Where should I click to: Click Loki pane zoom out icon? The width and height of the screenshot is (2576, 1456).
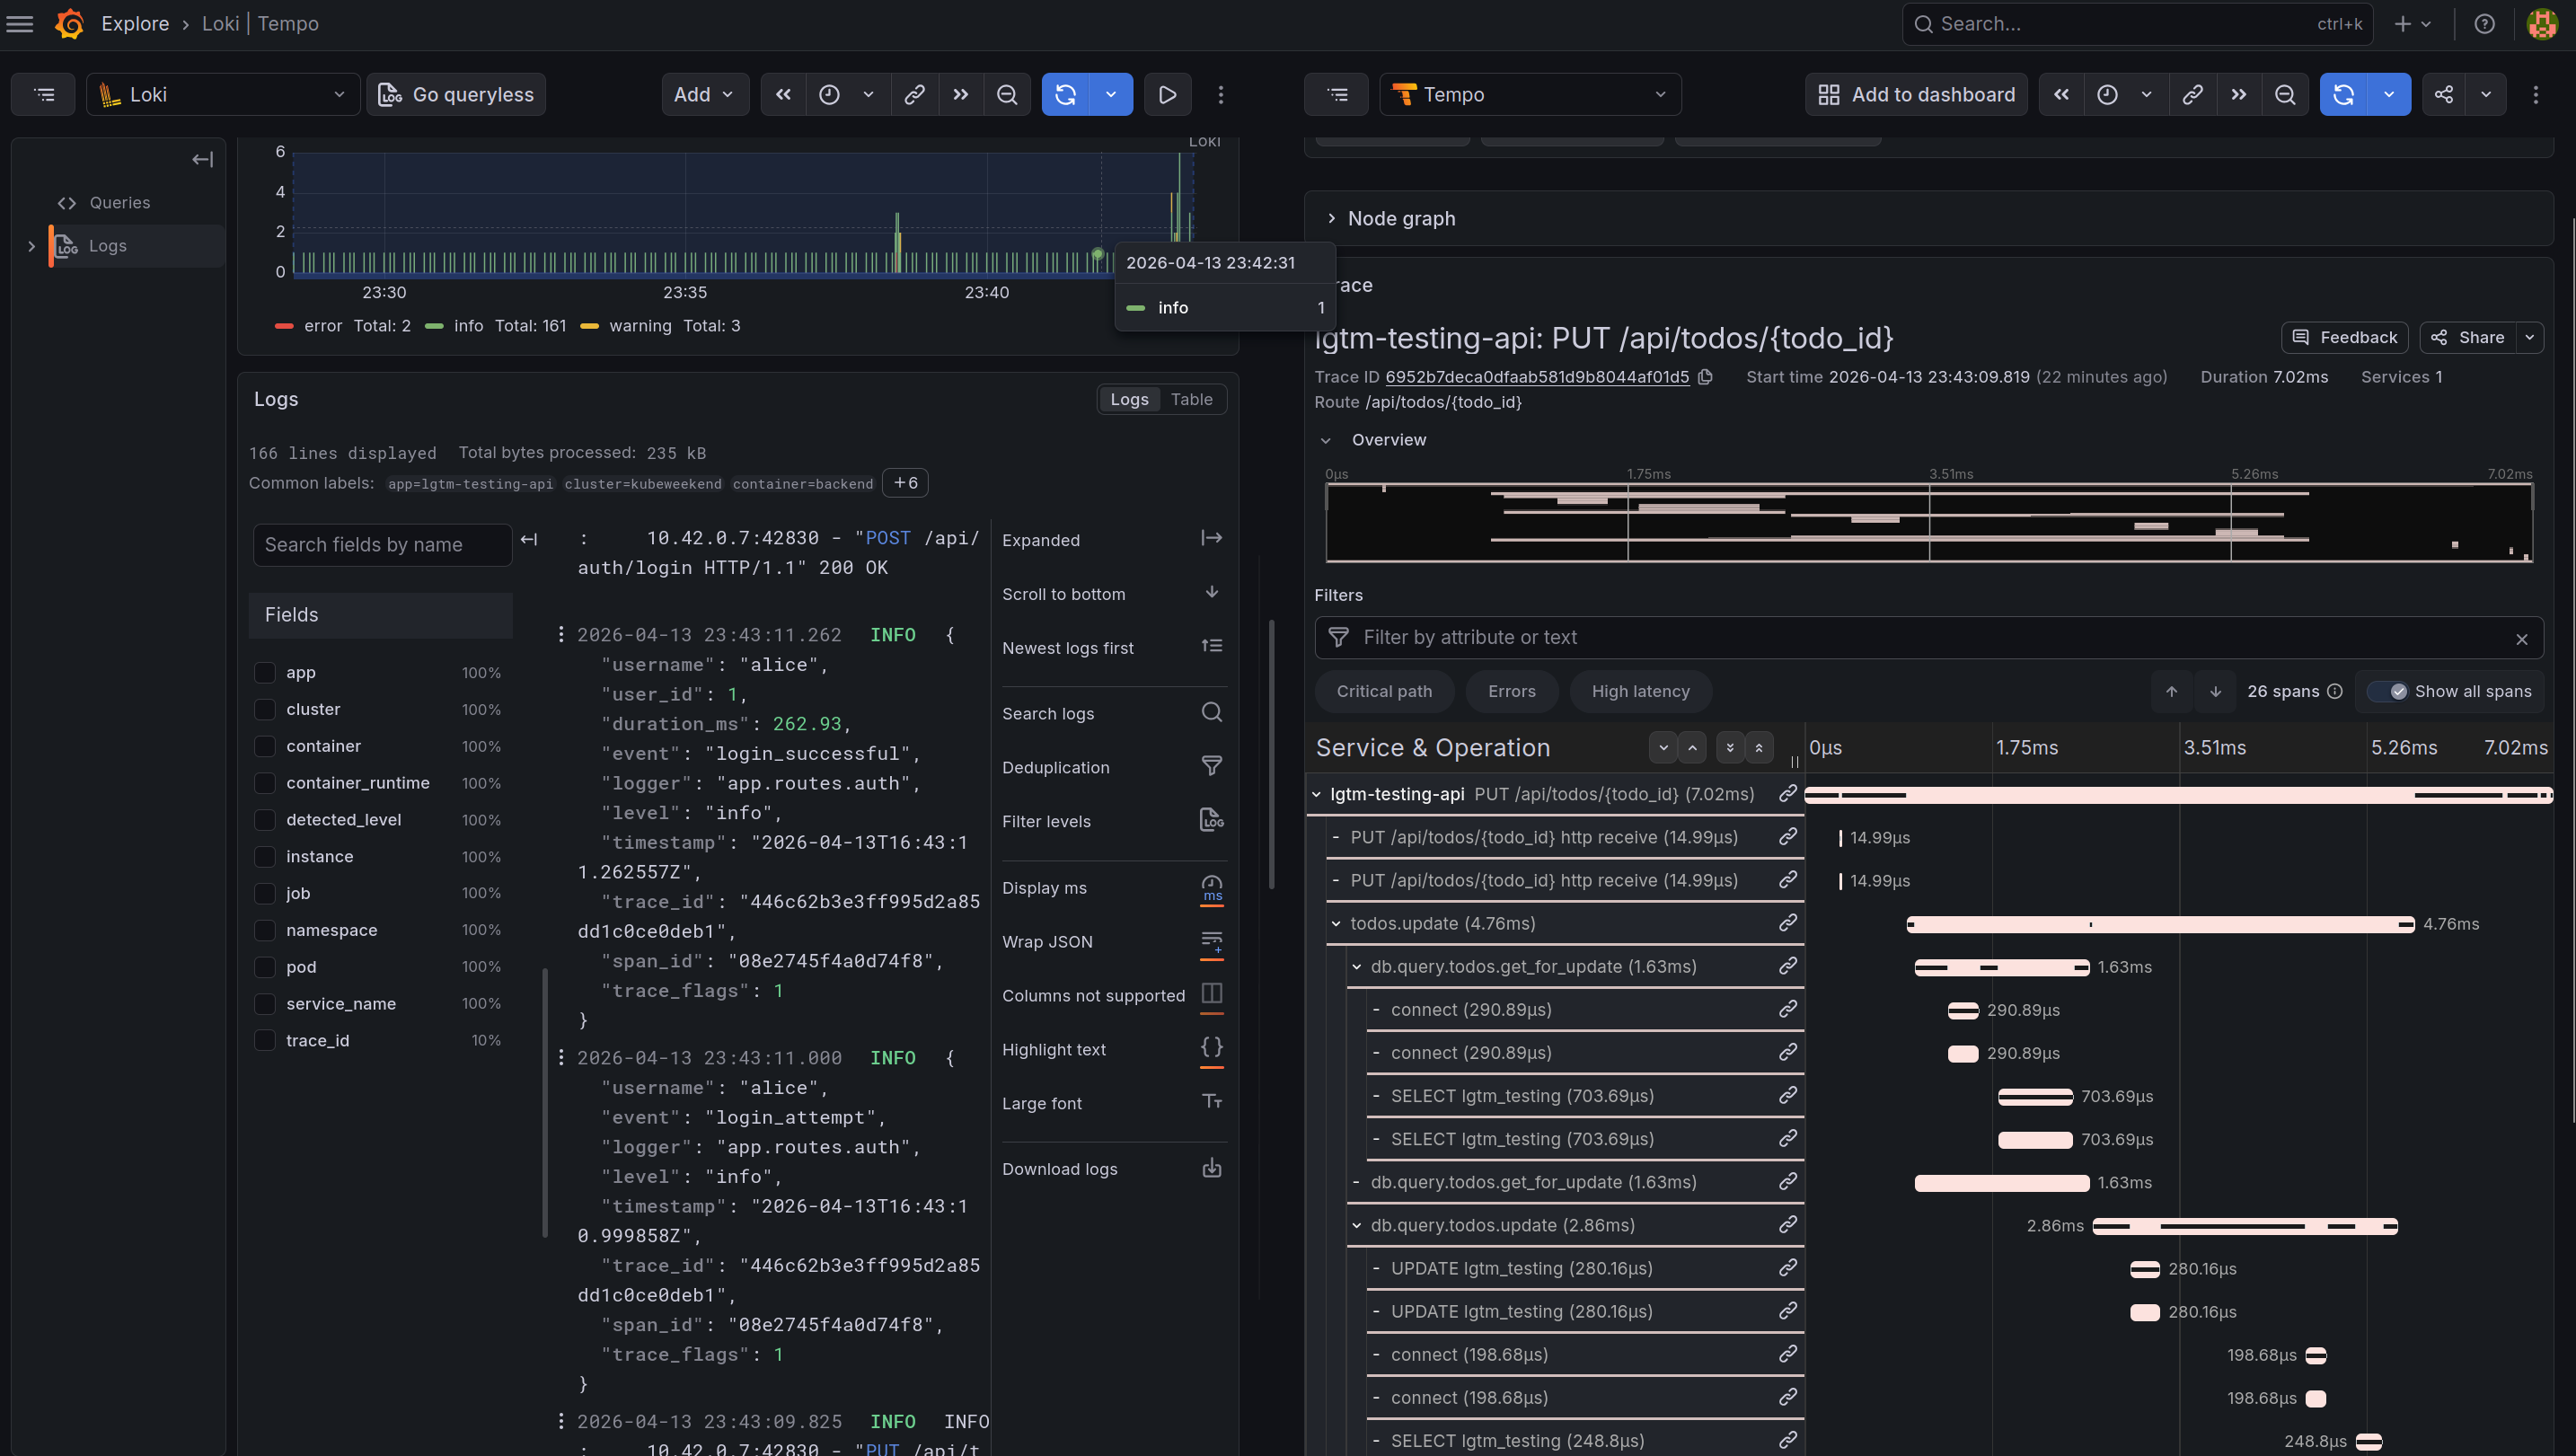tap(1007, 95)
